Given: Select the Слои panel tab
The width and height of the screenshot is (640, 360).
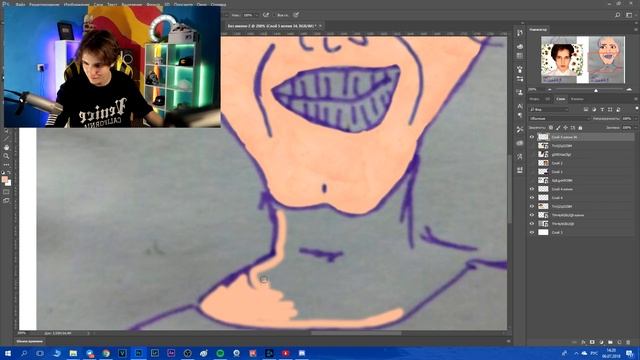Looking at the screenshot, I should click(x=561, y=99).
